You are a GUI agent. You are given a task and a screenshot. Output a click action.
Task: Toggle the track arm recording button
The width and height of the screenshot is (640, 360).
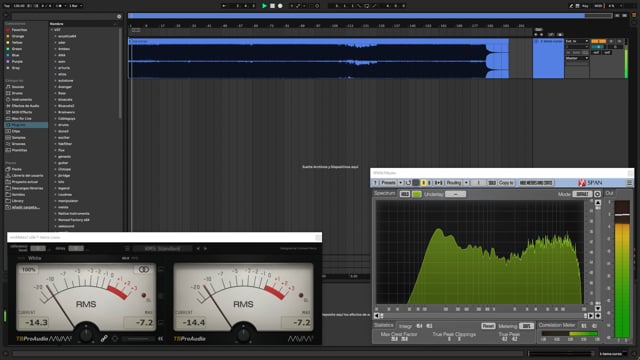point(620,41)
